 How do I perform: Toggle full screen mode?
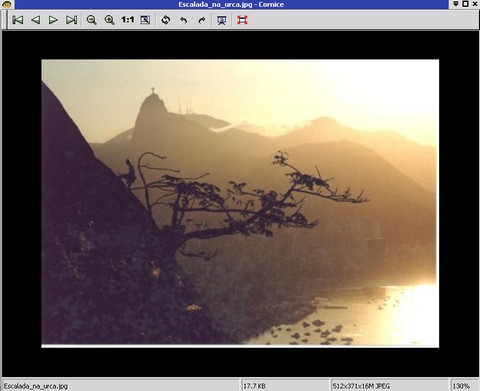242,20
